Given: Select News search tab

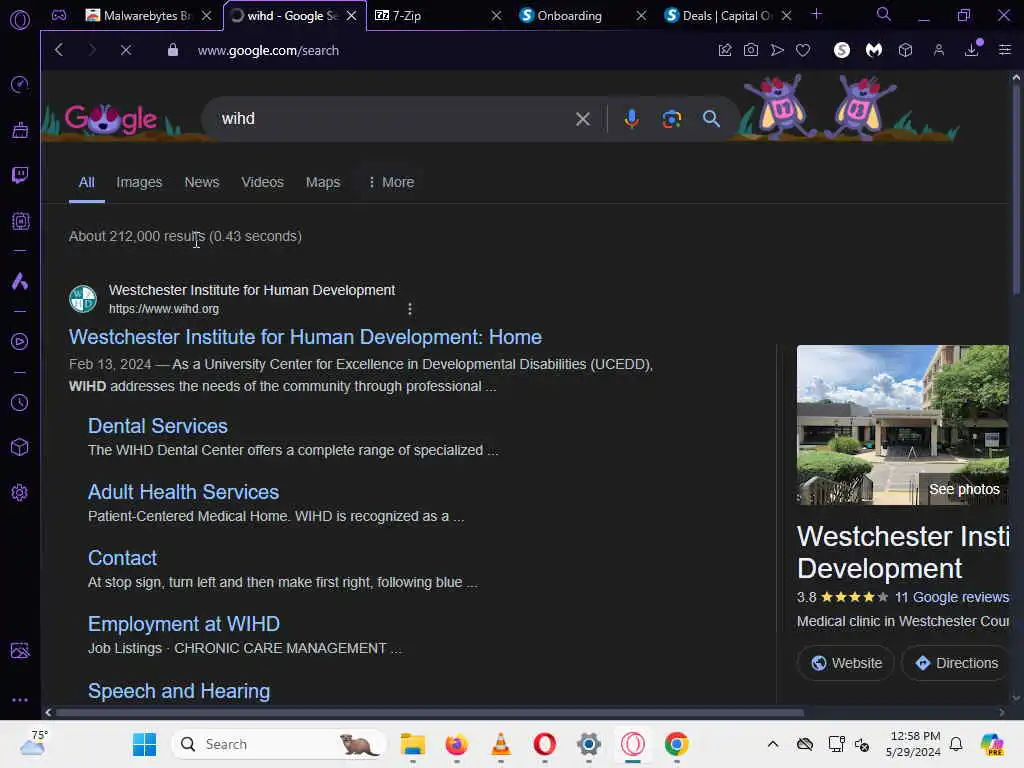Looking at the screenshot, I should point(202,182).
